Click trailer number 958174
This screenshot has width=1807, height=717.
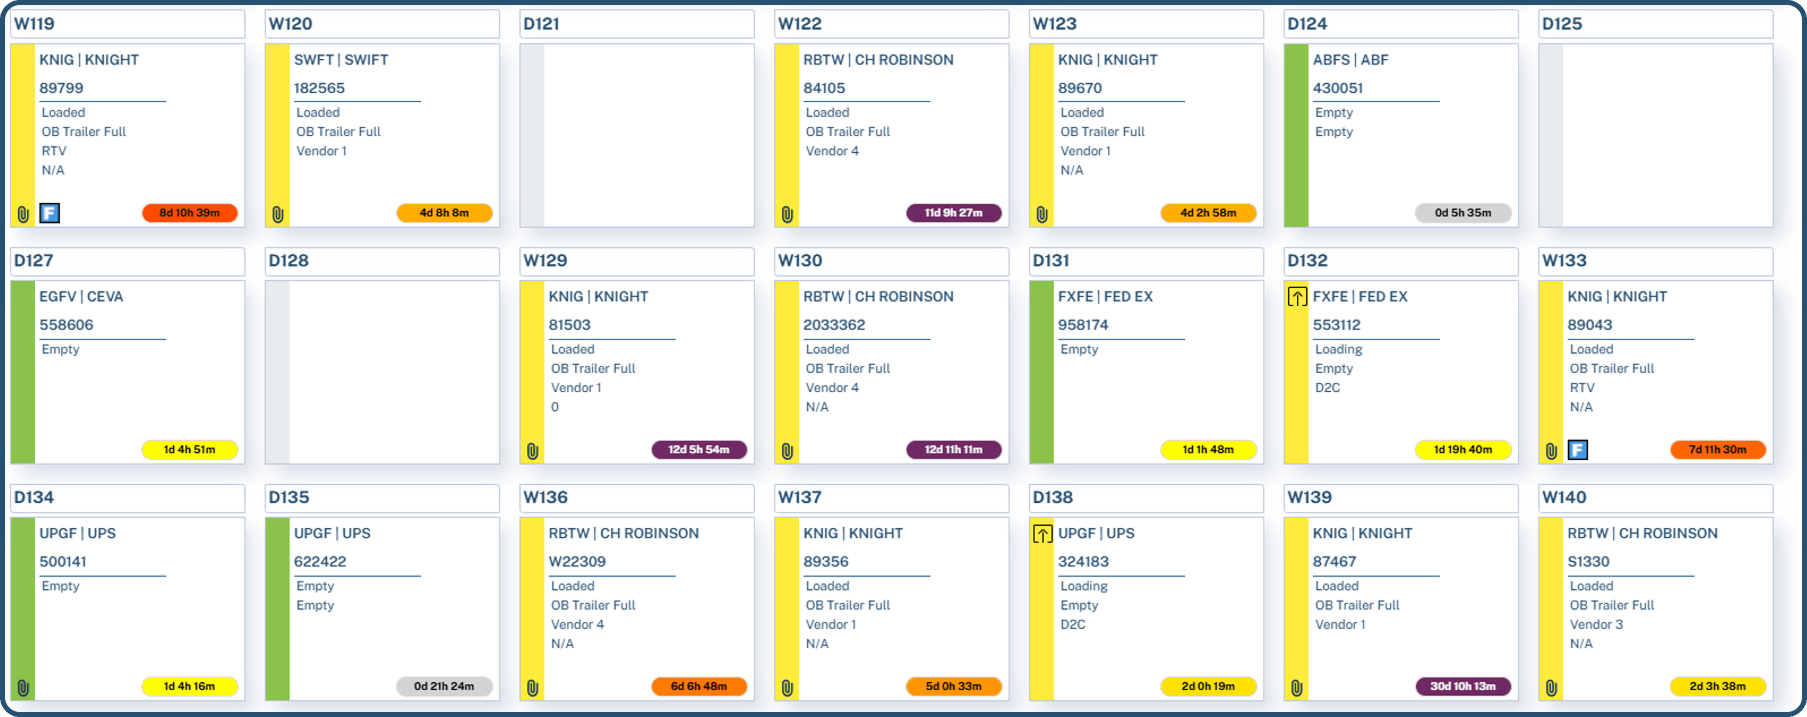(1083, 325)
